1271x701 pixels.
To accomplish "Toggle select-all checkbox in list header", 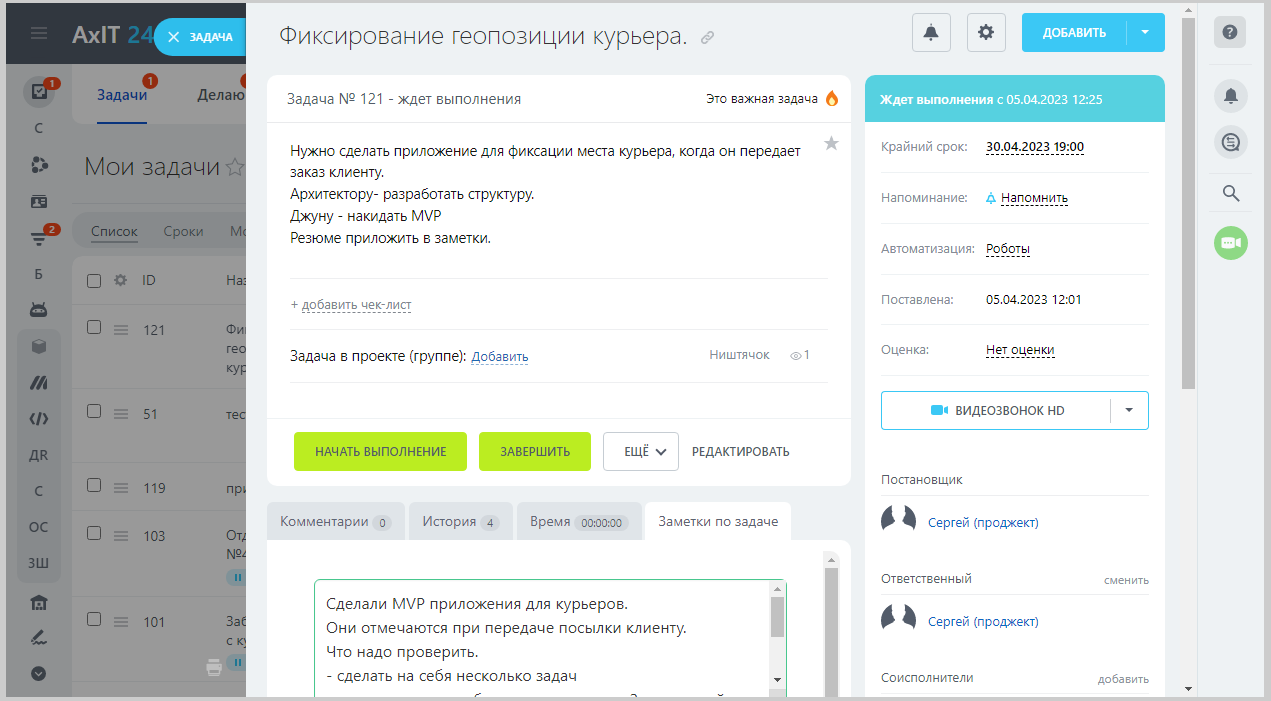I will 94,281.
